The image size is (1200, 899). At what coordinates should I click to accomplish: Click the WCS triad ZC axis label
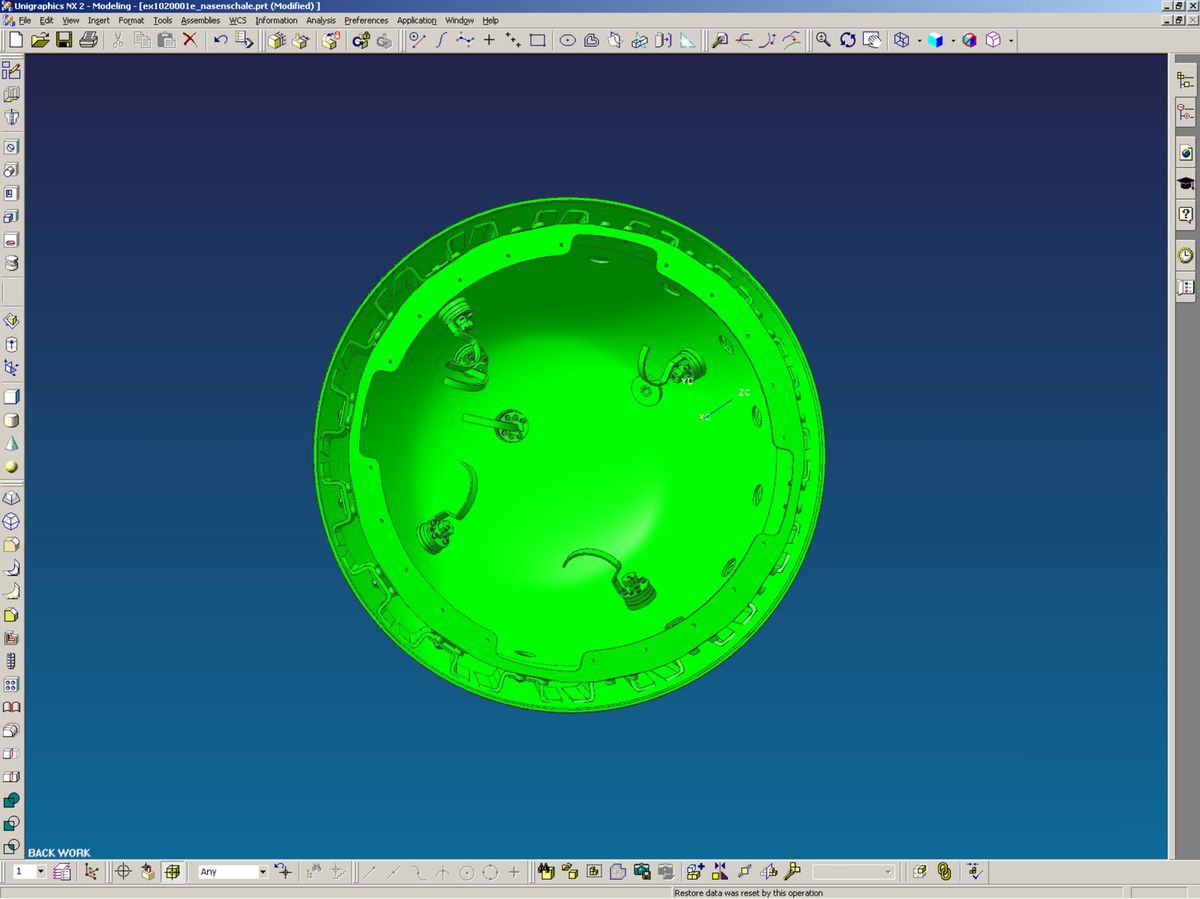pyautogui.click(x=743, y=393)
